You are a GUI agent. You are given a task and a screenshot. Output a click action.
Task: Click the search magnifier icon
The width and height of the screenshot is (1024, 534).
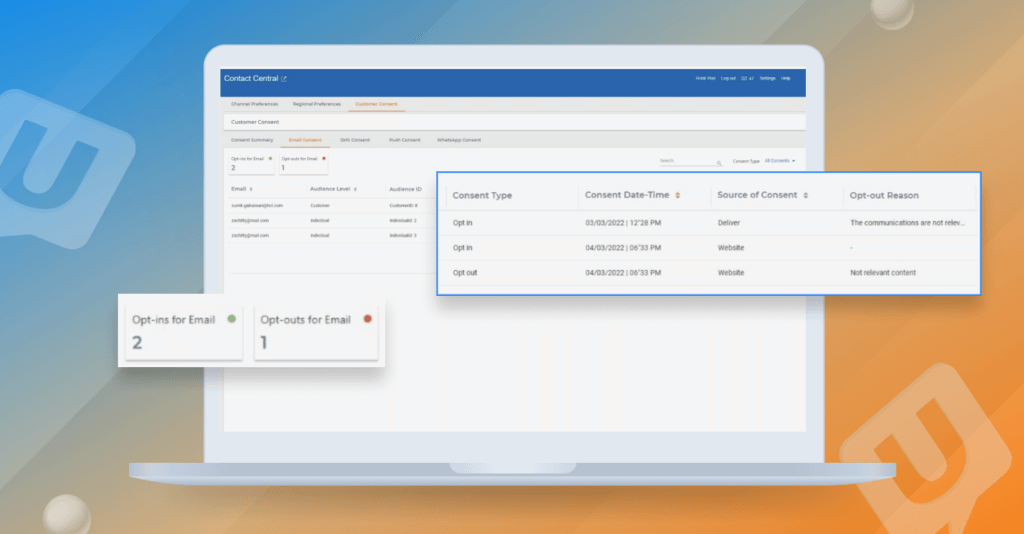coord(719,162)
